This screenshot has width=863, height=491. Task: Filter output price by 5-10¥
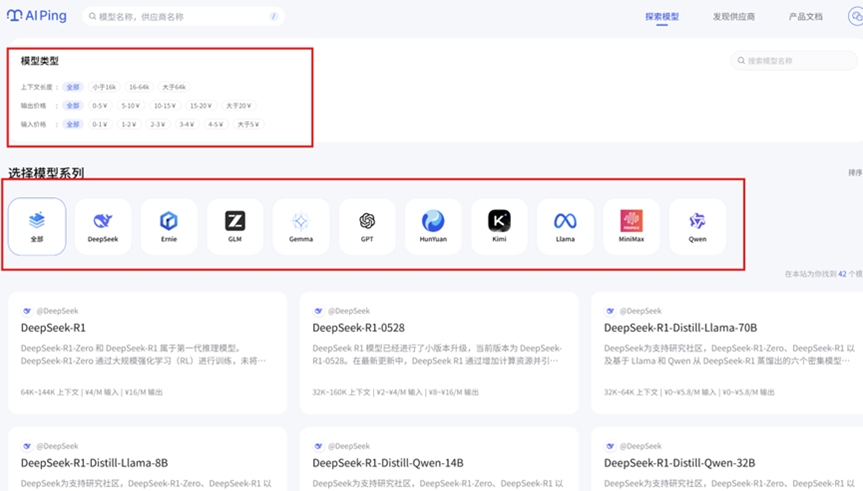130,106
